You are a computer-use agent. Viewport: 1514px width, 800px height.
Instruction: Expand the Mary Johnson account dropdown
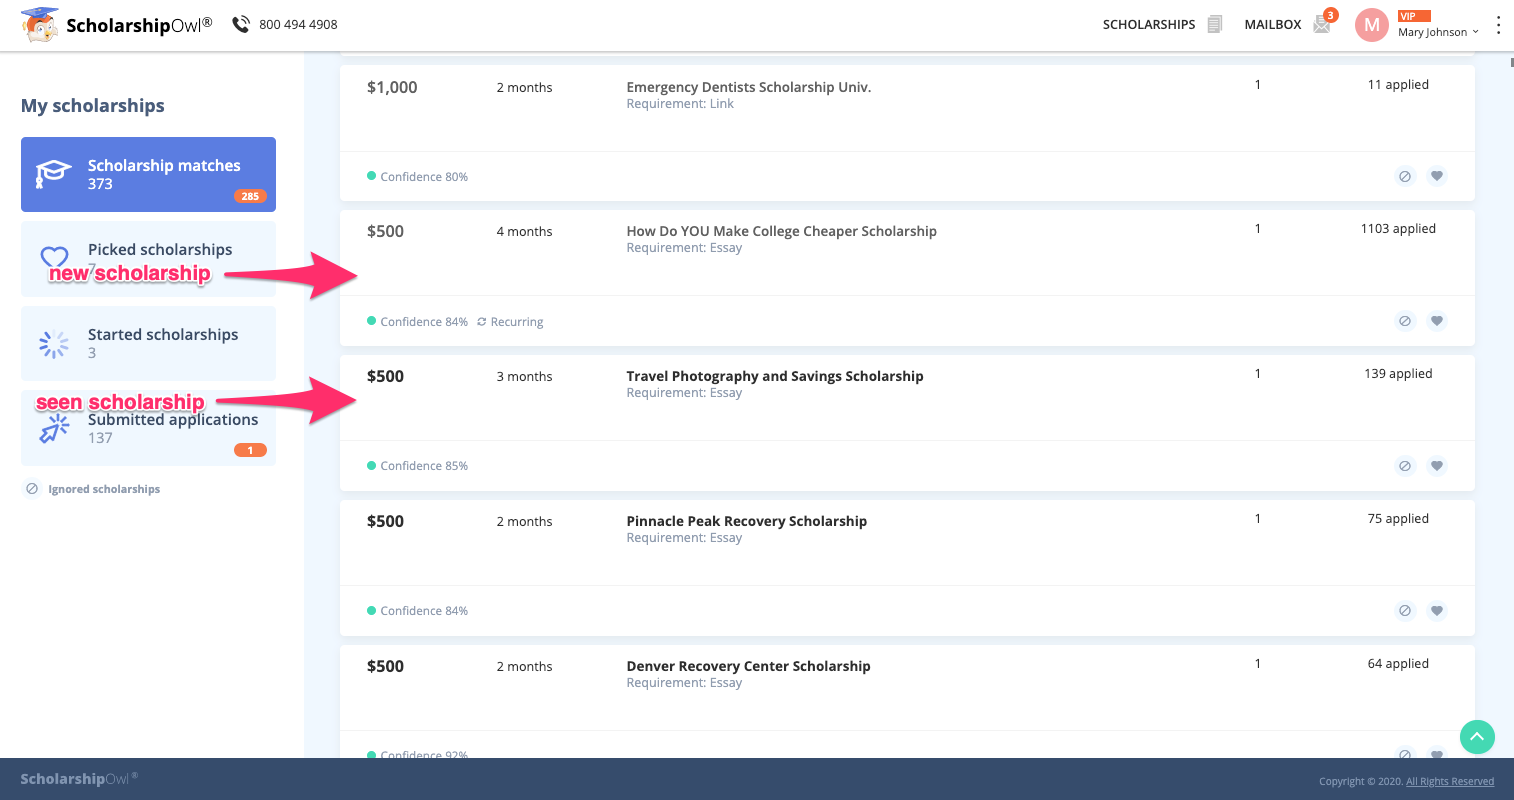[1475, 32]
